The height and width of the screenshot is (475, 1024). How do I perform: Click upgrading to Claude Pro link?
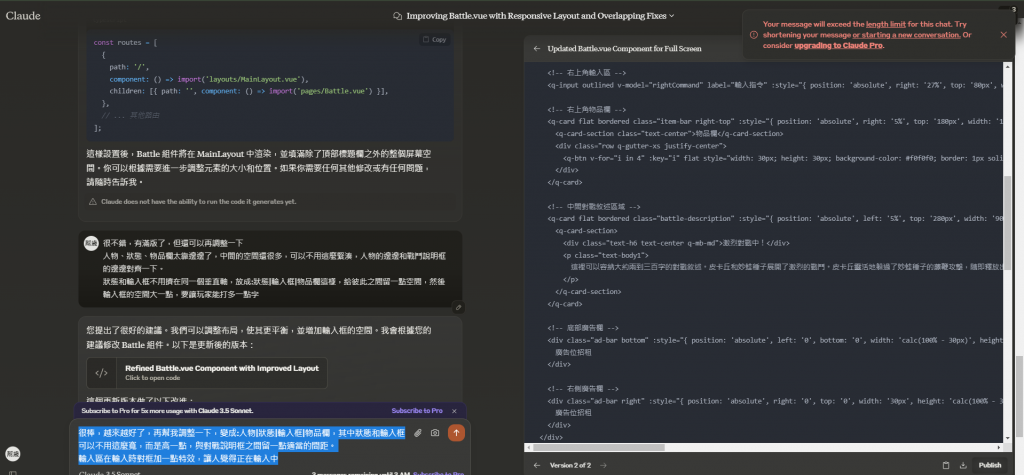click(838, 46)
